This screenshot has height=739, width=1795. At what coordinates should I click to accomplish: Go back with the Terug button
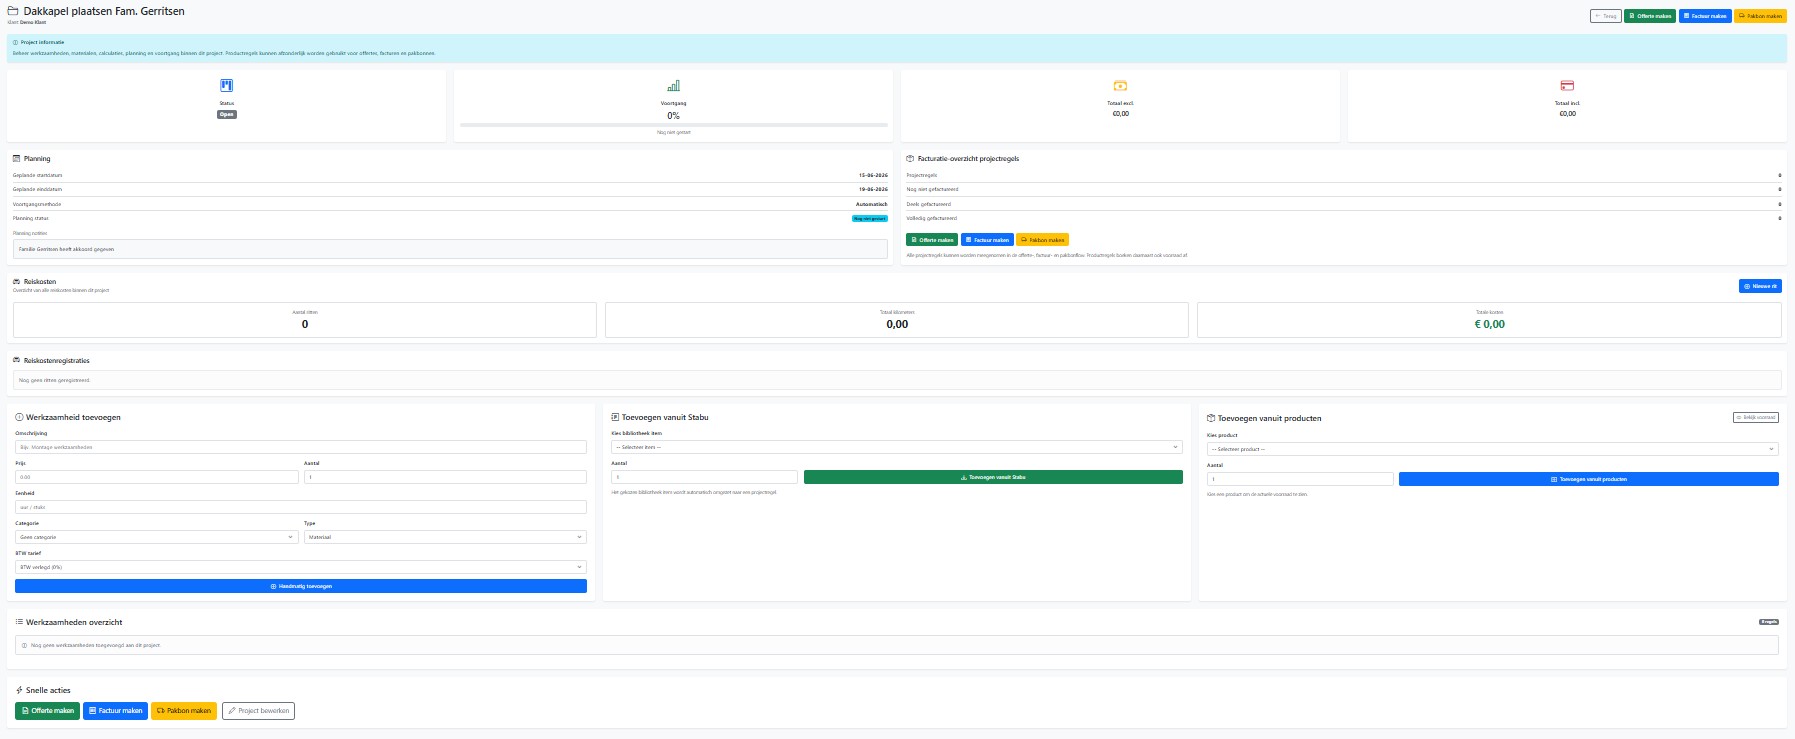[x=1605, y=16]
